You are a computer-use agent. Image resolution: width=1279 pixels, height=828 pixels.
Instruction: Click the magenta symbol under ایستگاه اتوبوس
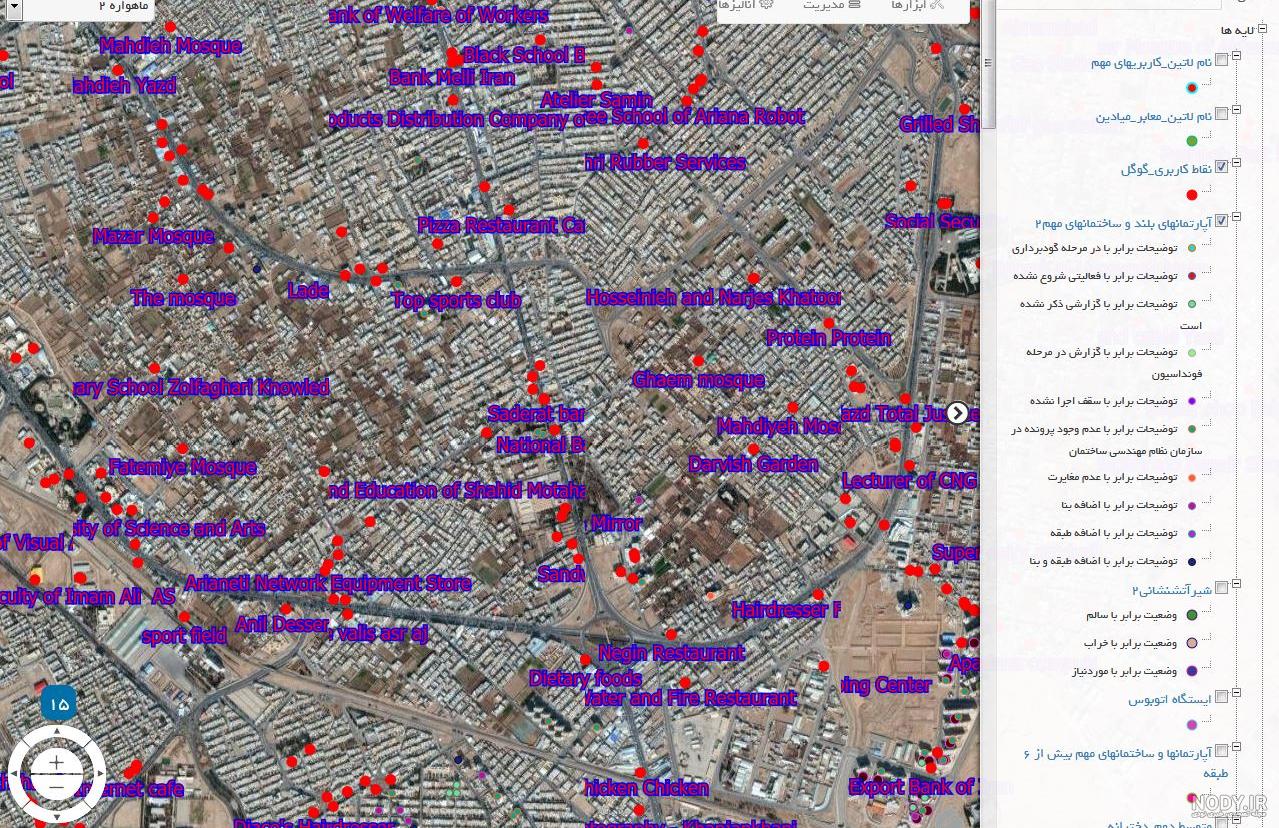coord(1191,725)
